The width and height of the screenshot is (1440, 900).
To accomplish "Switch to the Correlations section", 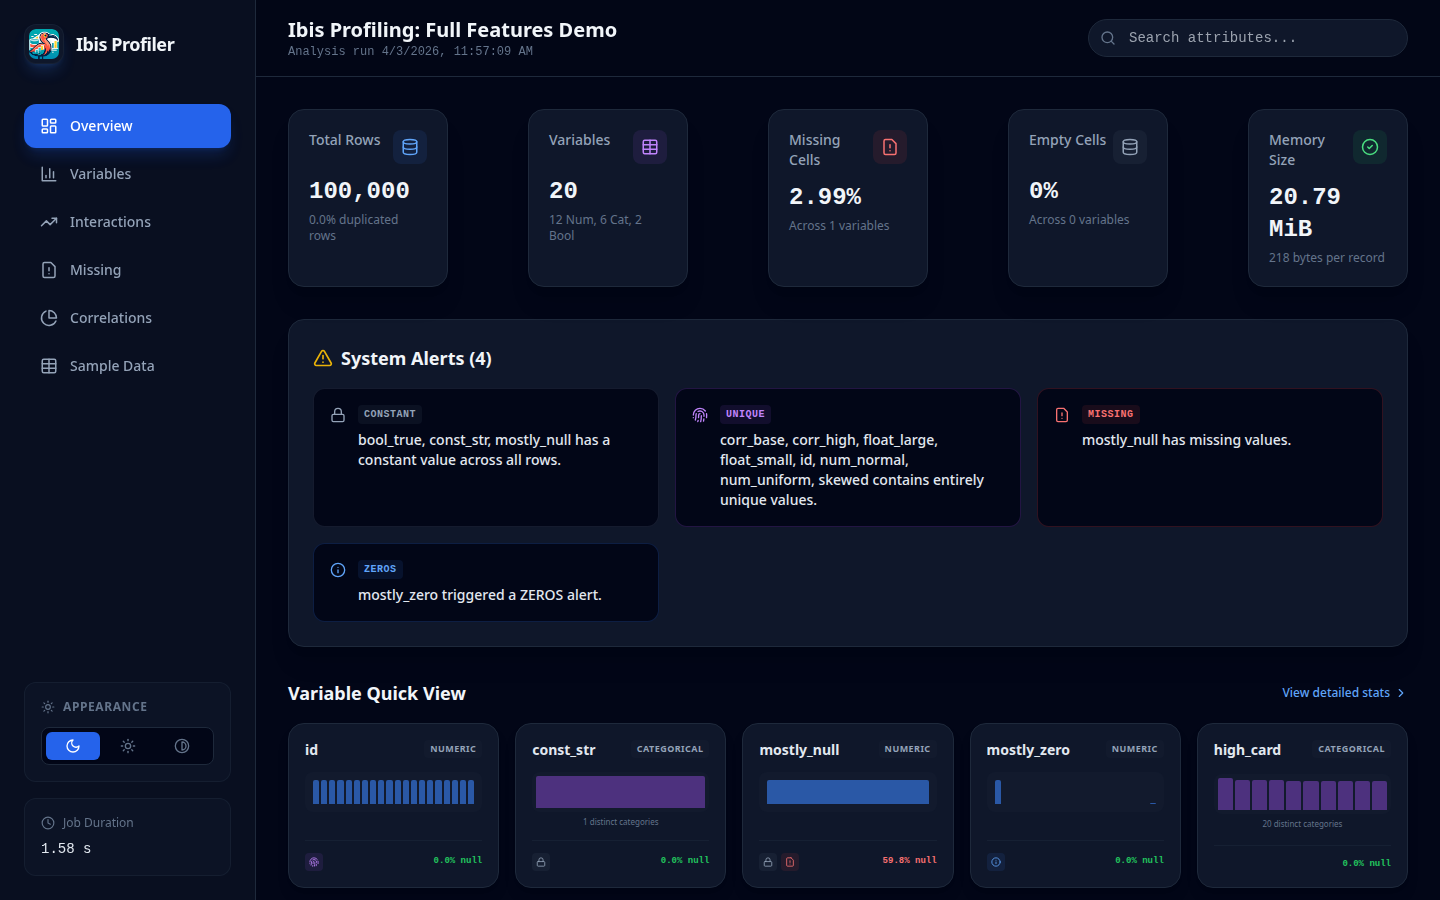I will [x=110, y=317].
